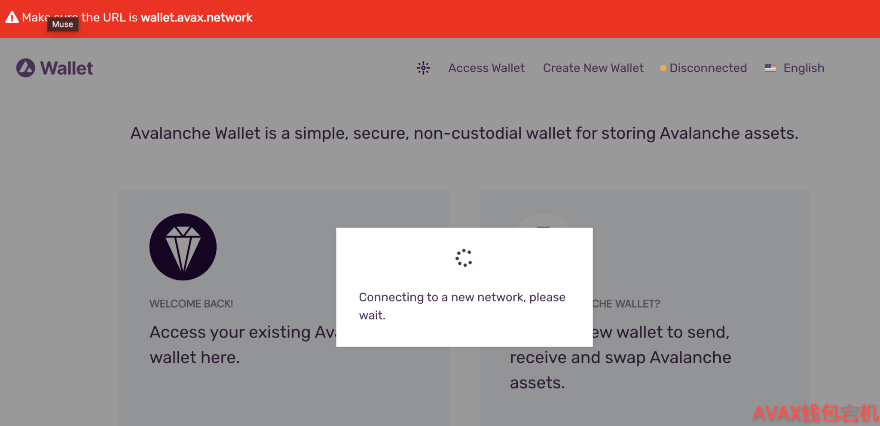Open the Create New Wallet menu link
The image size is (880, 426).
pos(593,68)
